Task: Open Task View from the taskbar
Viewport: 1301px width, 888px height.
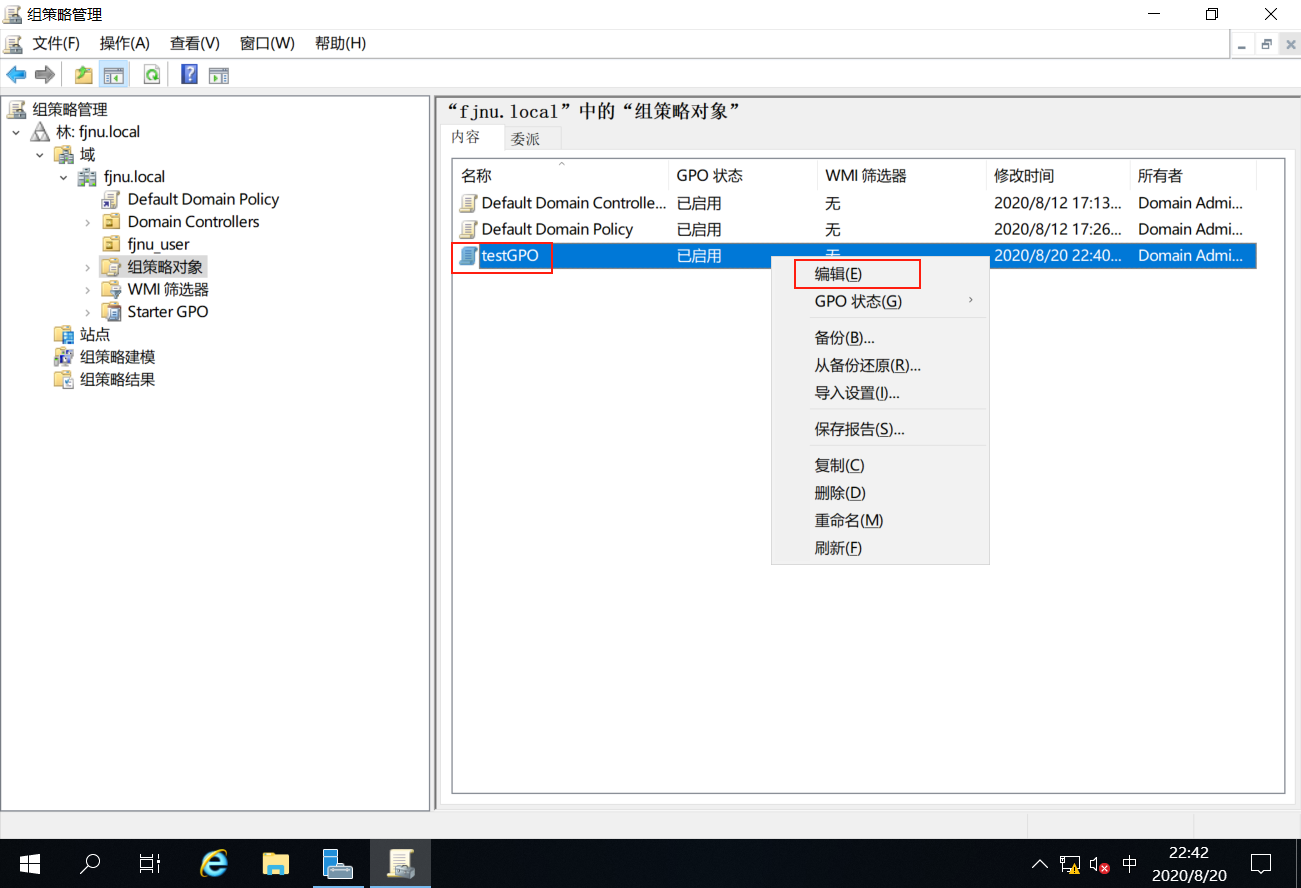Action: pyautogui.click(x=150, y=863)
